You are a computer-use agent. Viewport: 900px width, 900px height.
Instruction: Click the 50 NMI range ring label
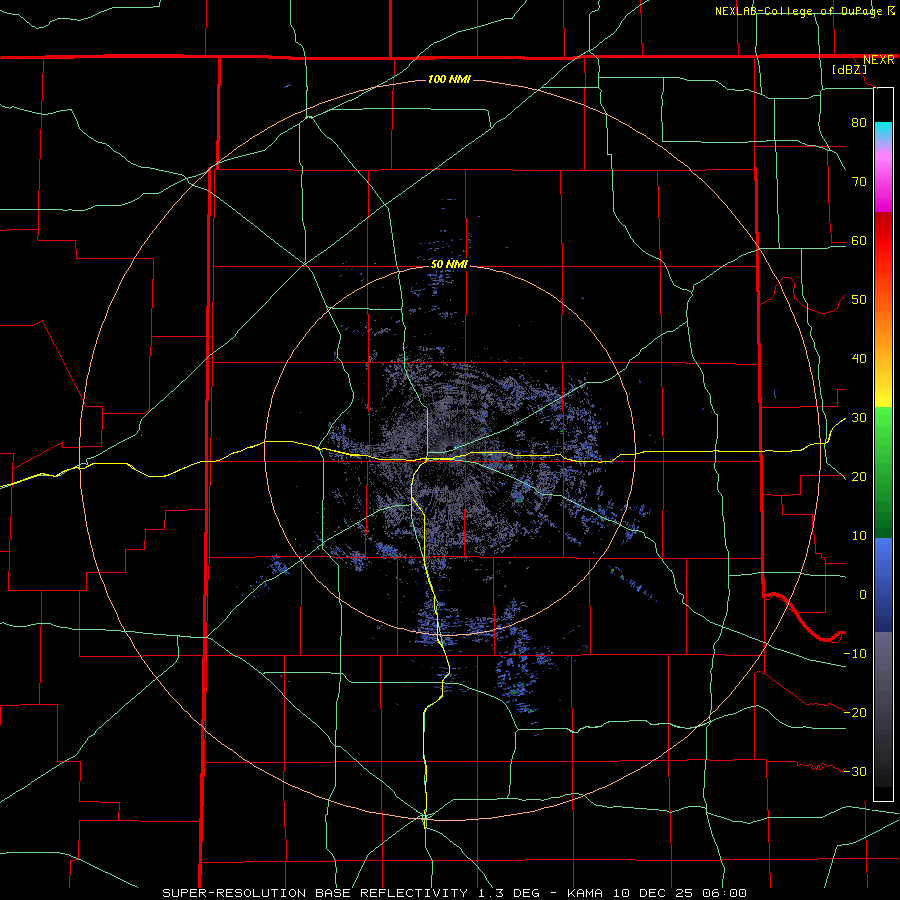[449, 265]
